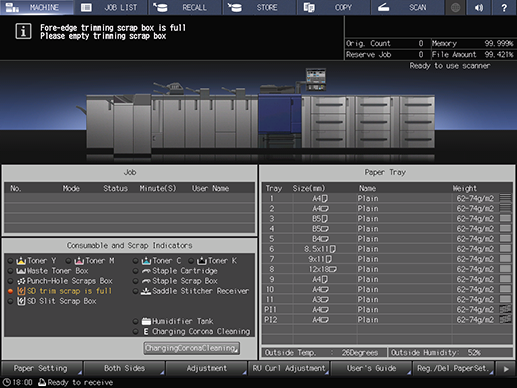Click the SD trim scrap full icon
The image size is (517, 388).
pyautogui.click(x=21, y=291)
